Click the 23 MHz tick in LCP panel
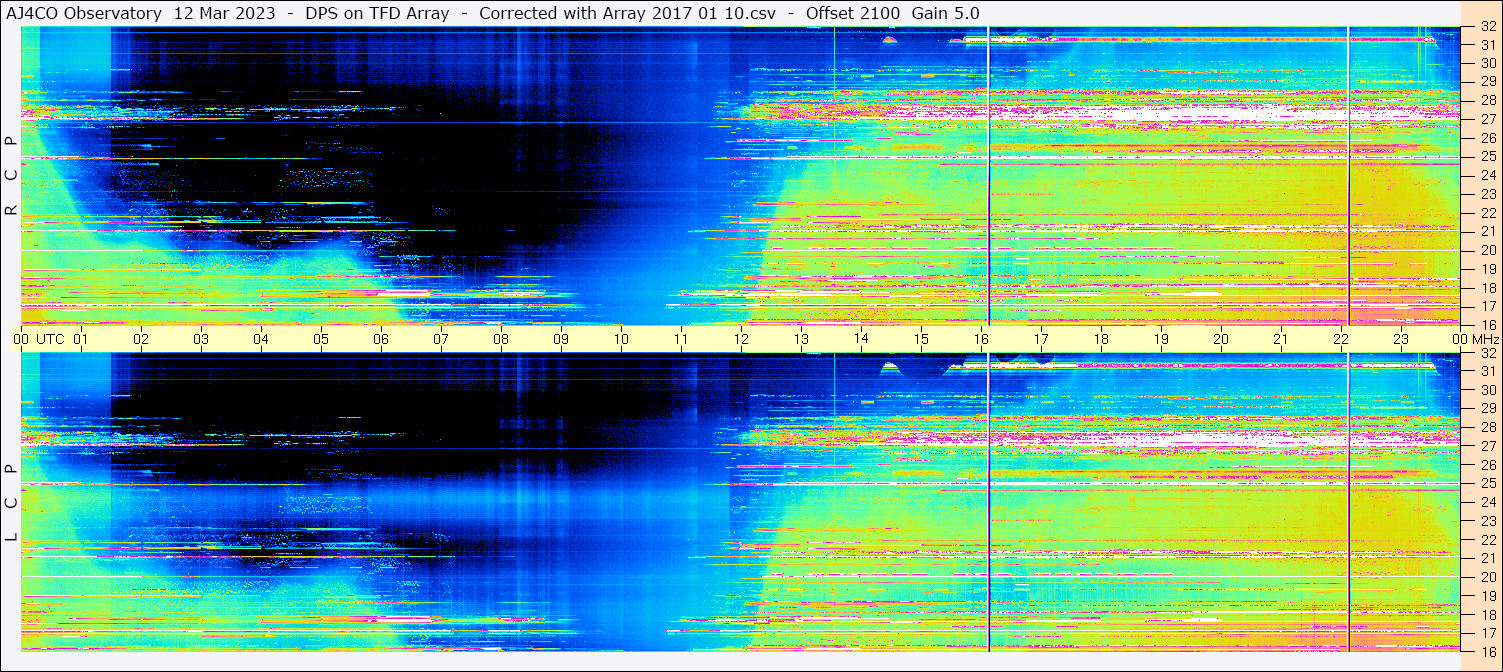The image size is (1503, 672). pyautogui.click(x=1487, y=521)
